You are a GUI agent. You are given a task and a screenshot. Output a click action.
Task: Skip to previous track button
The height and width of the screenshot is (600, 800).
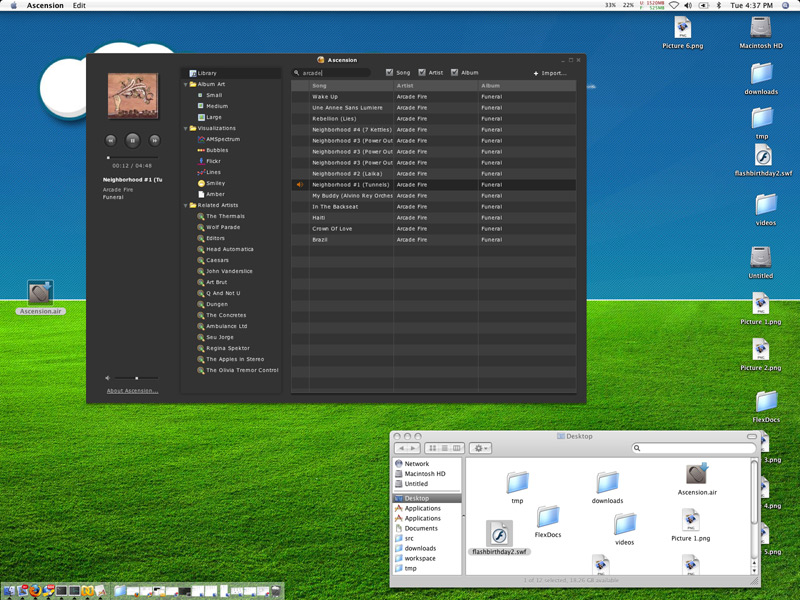[111, 140]
